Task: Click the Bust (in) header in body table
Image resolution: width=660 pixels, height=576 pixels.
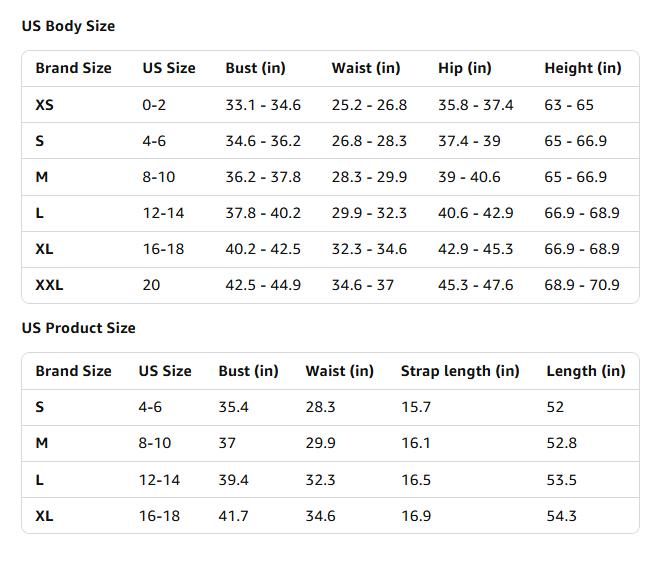Action: point(255,68)
